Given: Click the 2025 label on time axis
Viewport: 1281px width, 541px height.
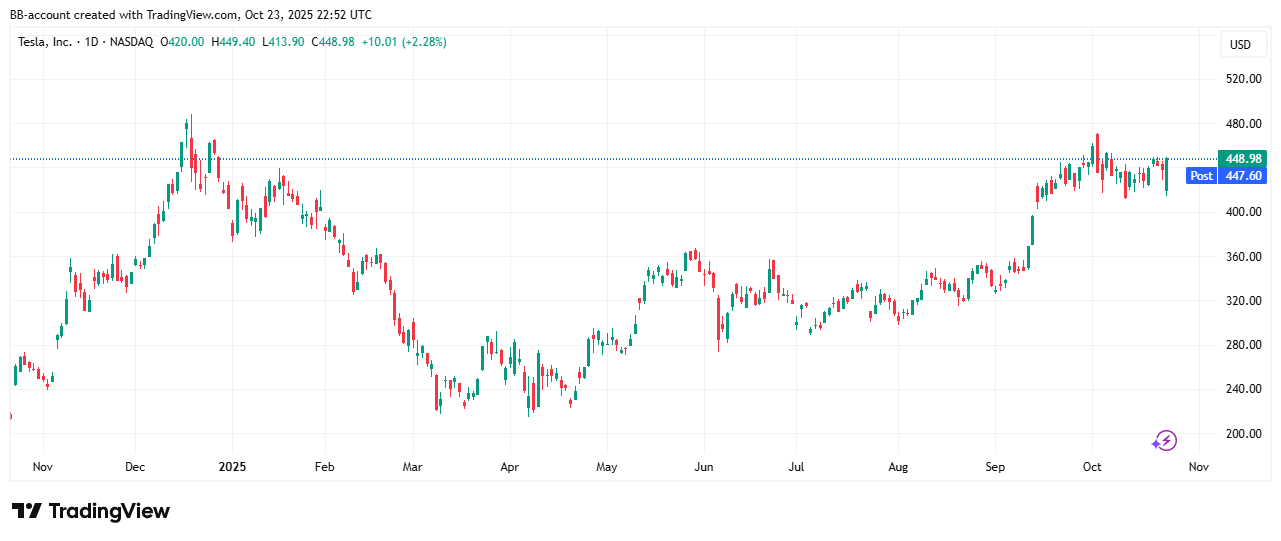Looking at the screenshot, I should pos(232,467).
